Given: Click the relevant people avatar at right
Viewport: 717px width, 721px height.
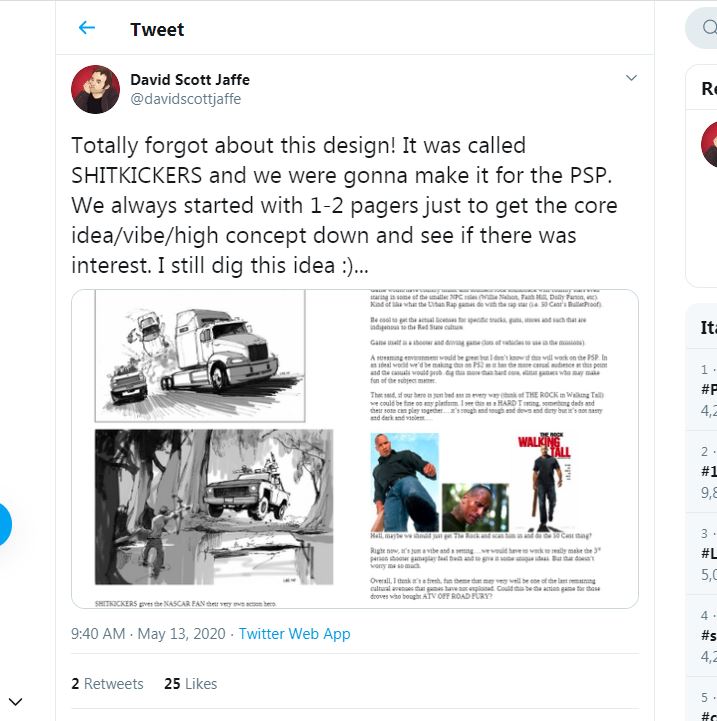Looking at the screenshot, I should click(709, 144).
